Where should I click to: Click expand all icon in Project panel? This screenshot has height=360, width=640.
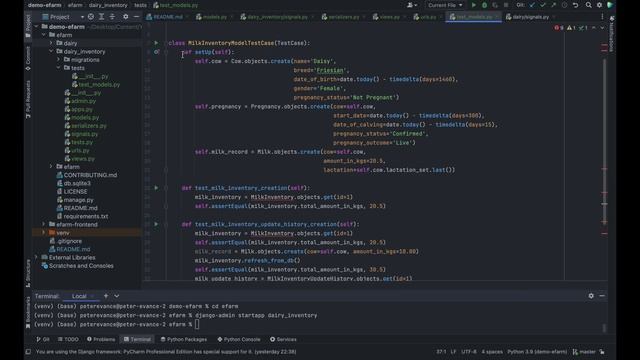(101, 17)
